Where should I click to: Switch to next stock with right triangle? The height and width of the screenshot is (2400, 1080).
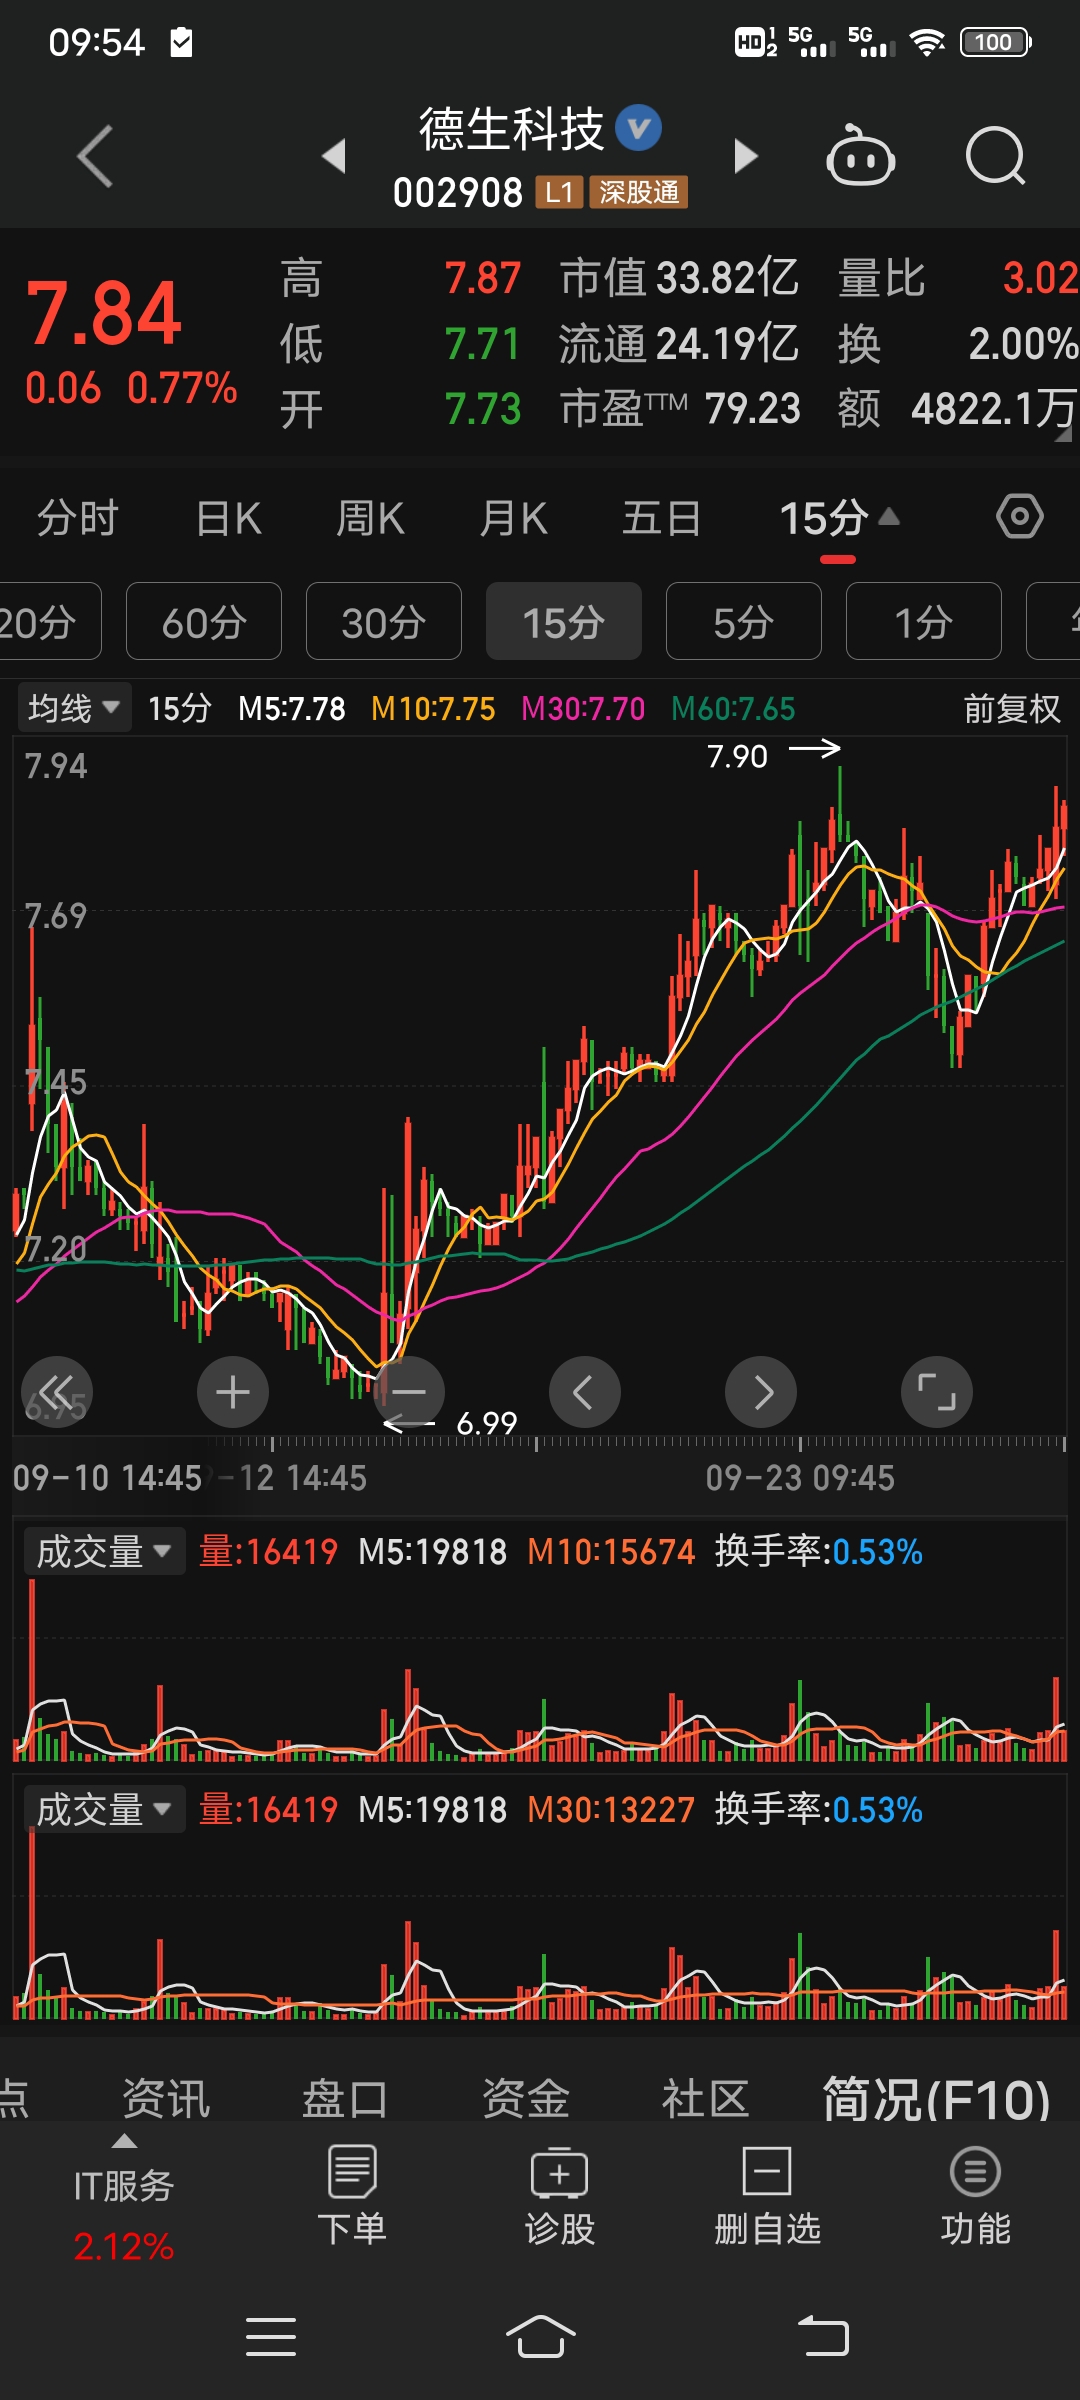(745, 156)
